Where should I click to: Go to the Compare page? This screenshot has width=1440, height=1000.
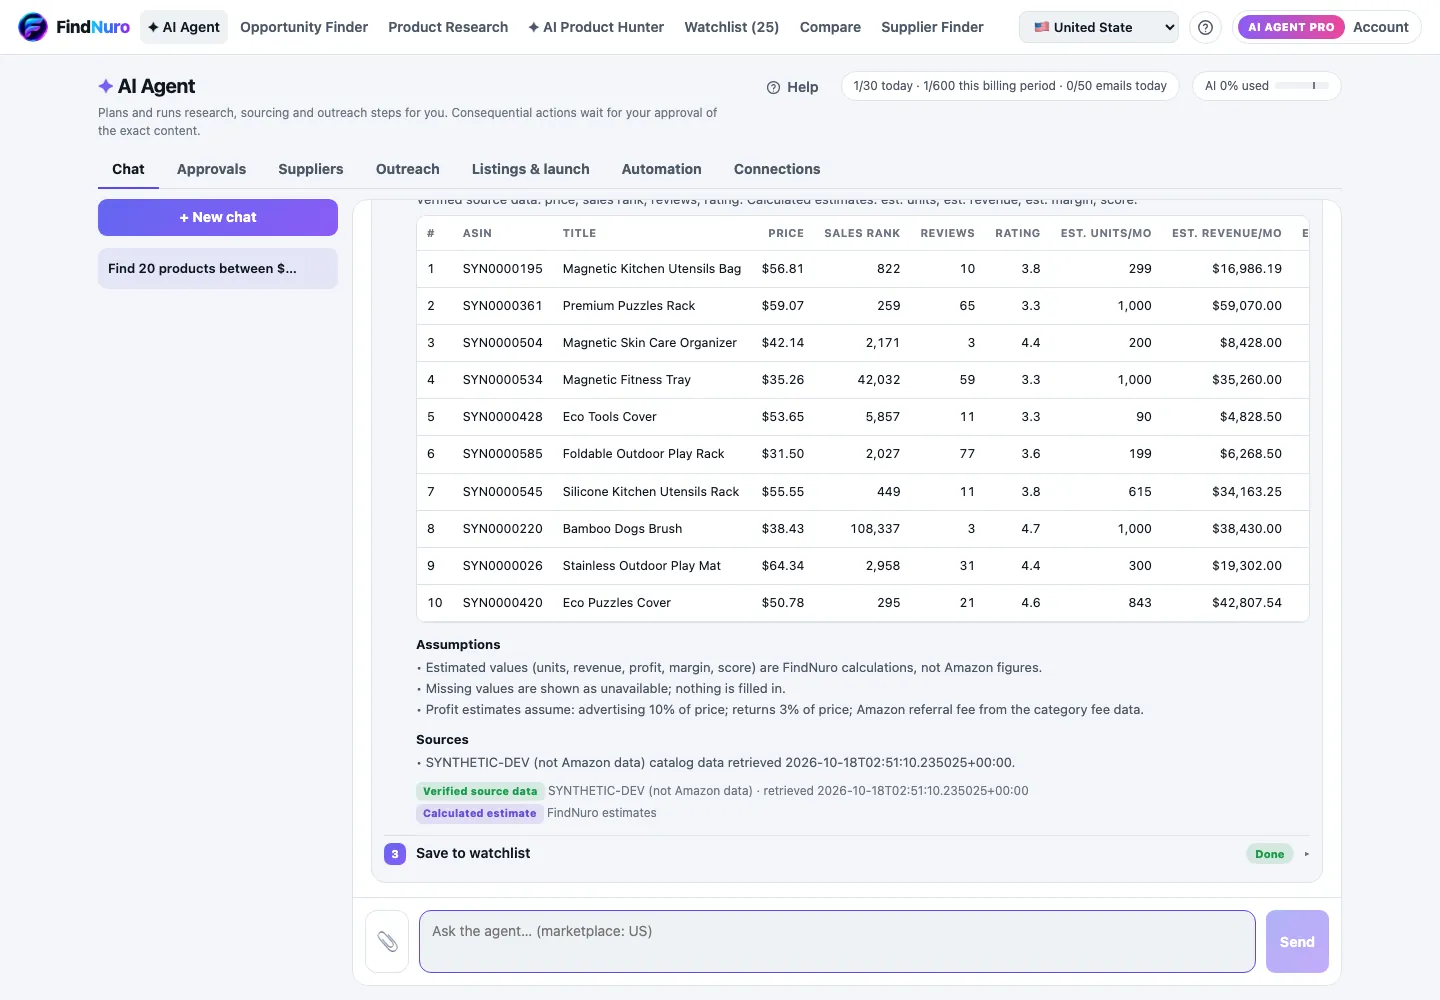coord(830,27)
